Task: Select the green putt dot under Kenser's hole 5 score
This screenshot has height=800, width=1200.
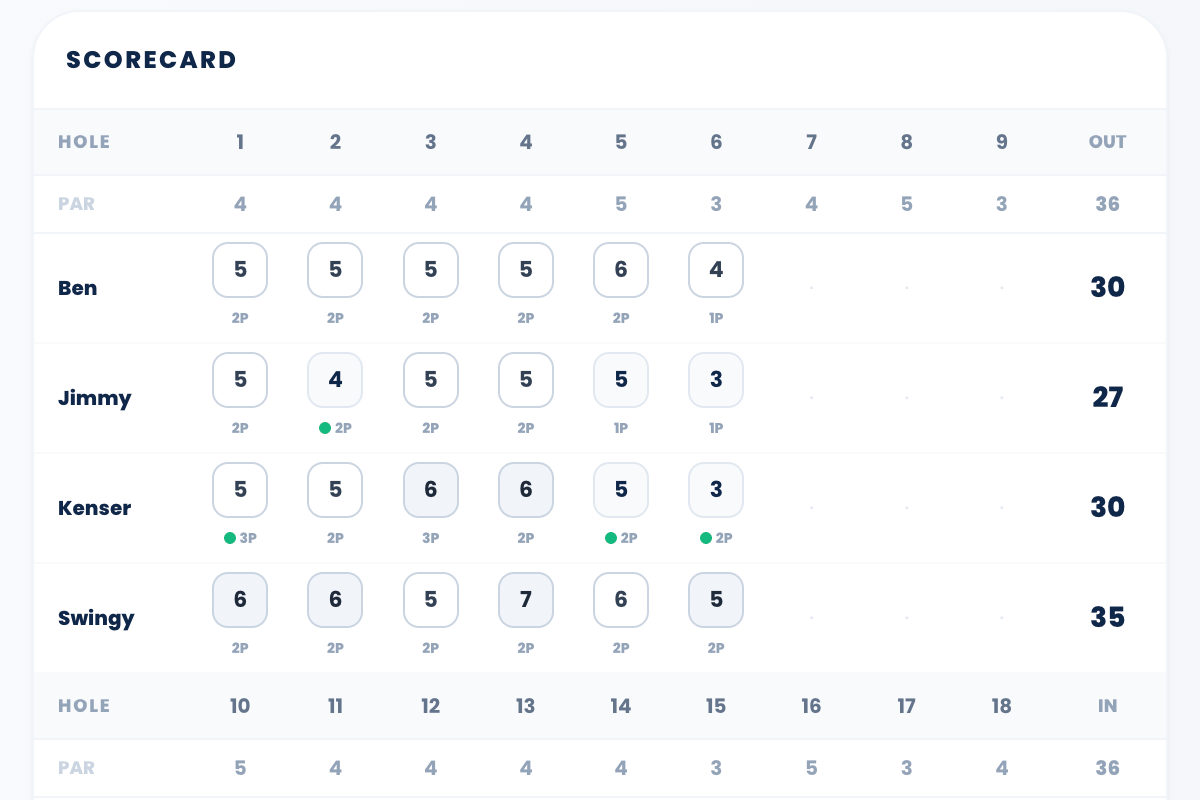Action: pyautogui.click(x=610, y=538)
